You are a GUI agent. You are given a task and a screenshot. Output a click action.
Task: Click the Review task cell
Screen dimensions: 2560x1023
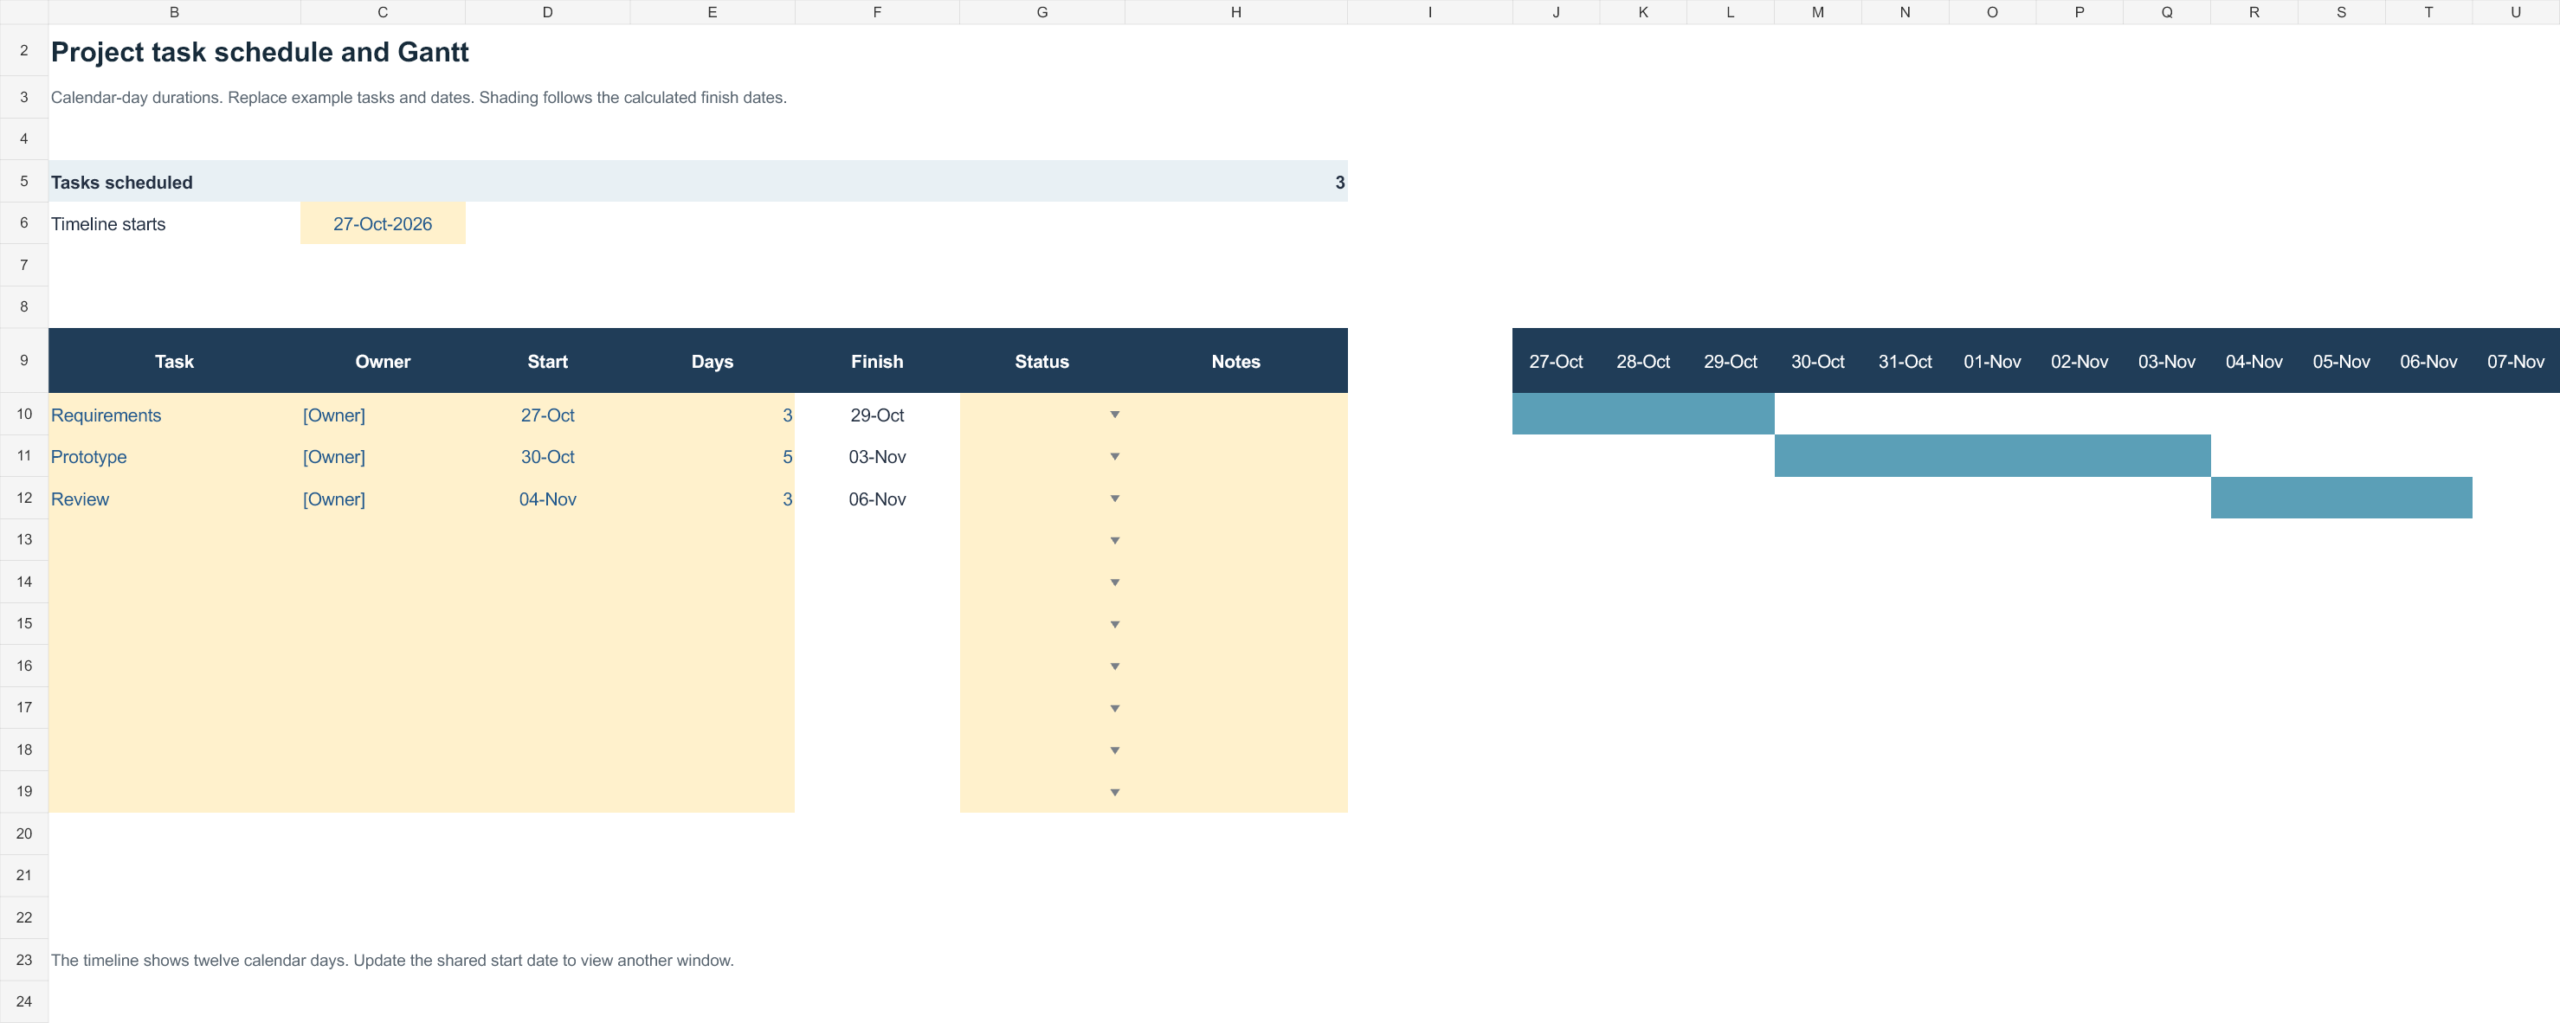pyautogui.click(x=174, y=498)
